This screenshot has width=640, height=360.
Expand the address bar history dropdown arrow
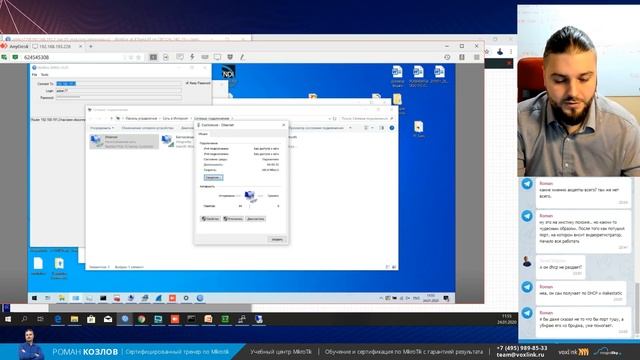point(329,118)
